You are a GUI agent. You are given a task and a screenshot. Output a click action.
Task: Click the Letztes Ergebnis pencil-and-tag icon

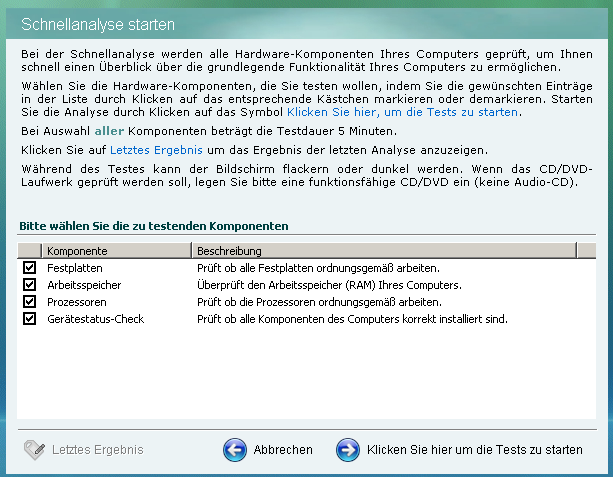click(x=34, y=450)
